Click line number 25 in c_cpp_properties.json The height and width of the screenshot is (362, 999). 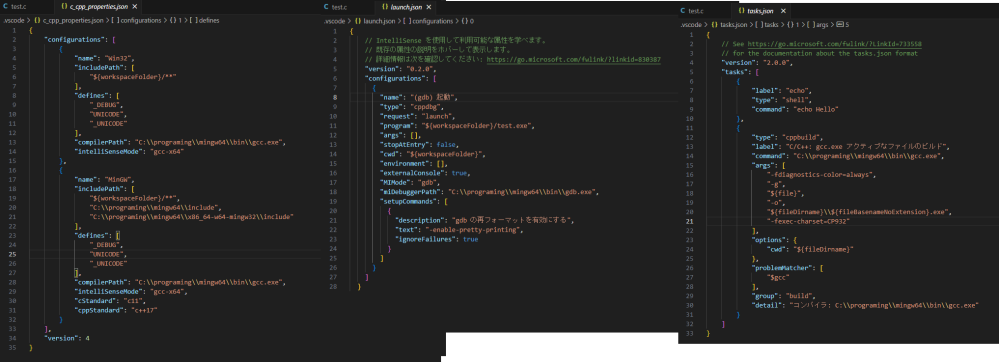click(12, 254)
